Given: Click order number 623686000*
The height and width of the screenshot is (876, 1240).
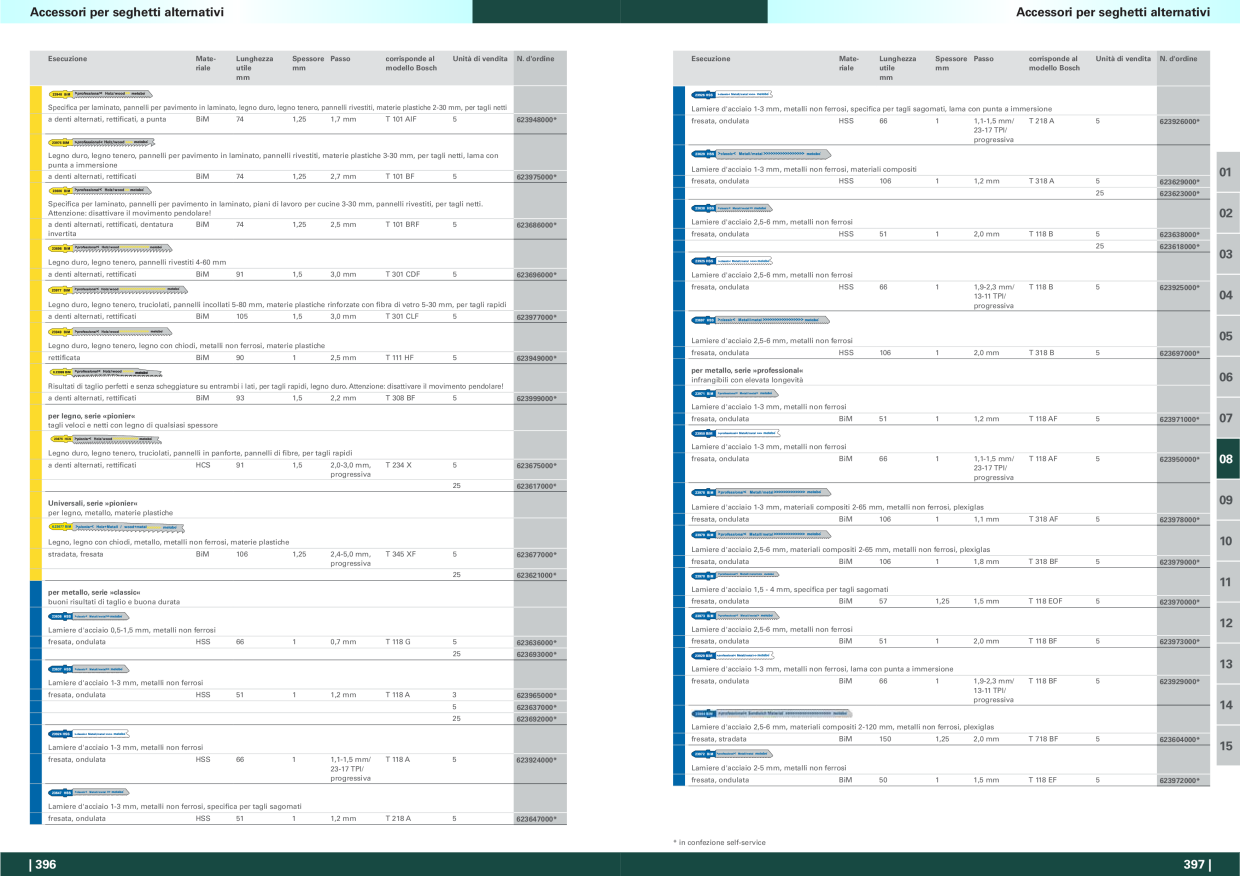Looking at the screenshot, I should pyautogui.click(x=536, y=225).
